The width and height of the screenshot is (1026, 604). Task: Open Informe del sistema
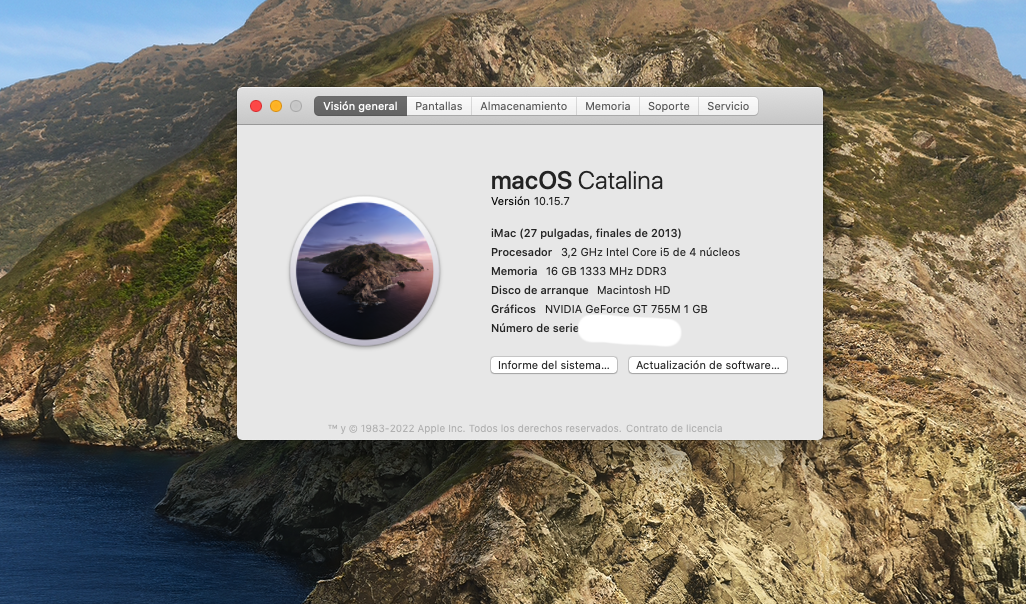554,365
